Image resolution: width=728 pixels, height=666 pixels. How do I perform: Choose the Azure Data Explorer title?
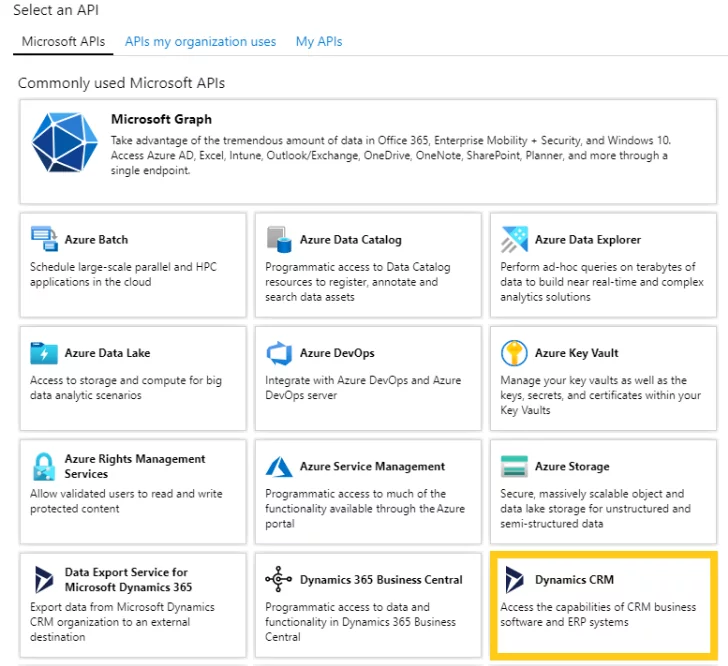click(588, 240)
